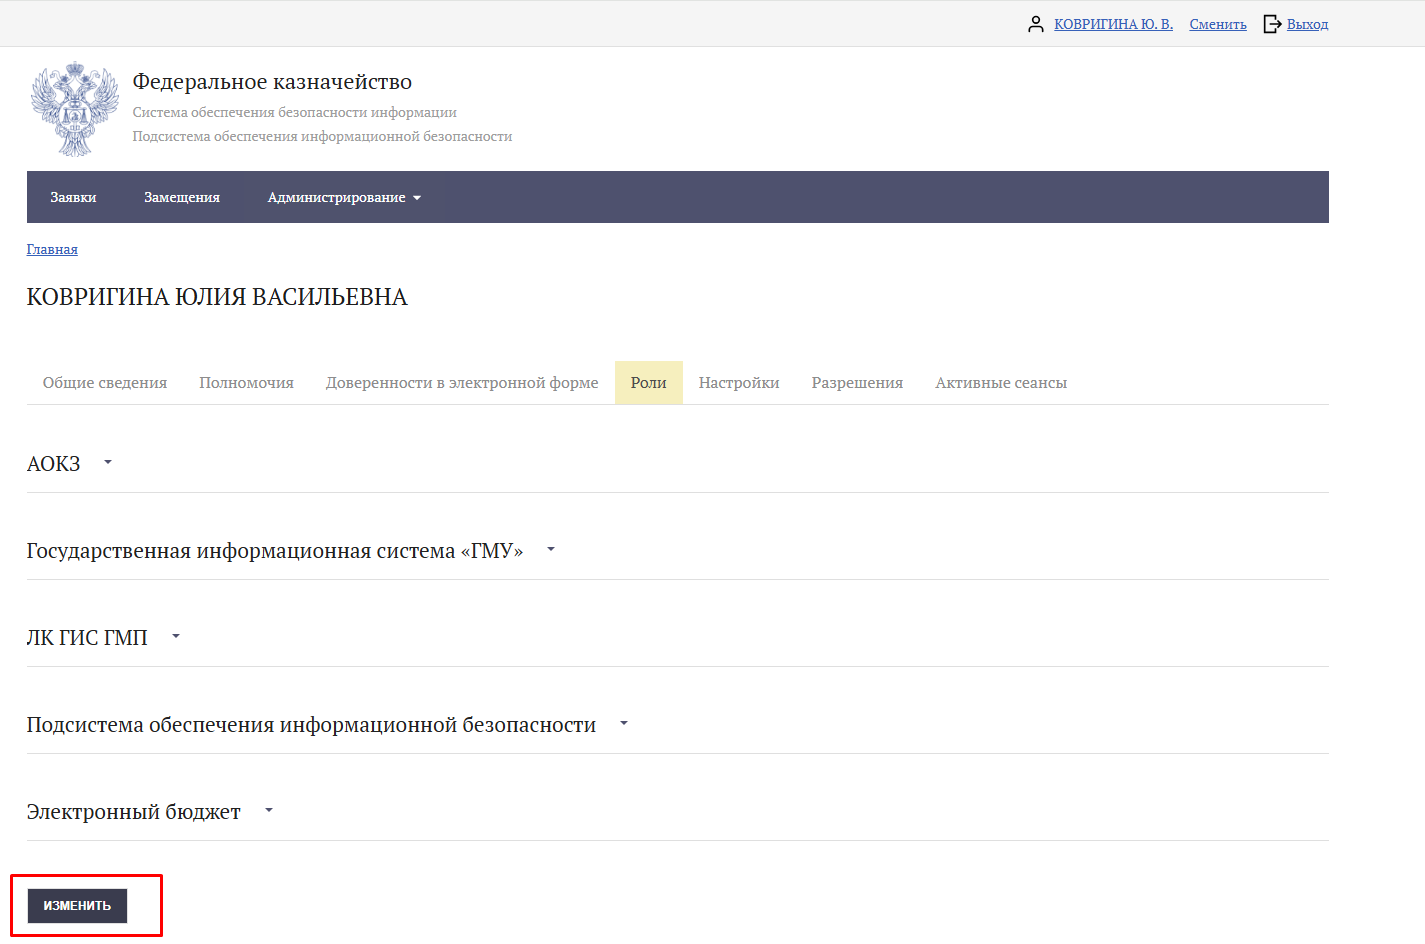
Task: Click the Сменить link in header
Action: click(x=1218, y=24)
